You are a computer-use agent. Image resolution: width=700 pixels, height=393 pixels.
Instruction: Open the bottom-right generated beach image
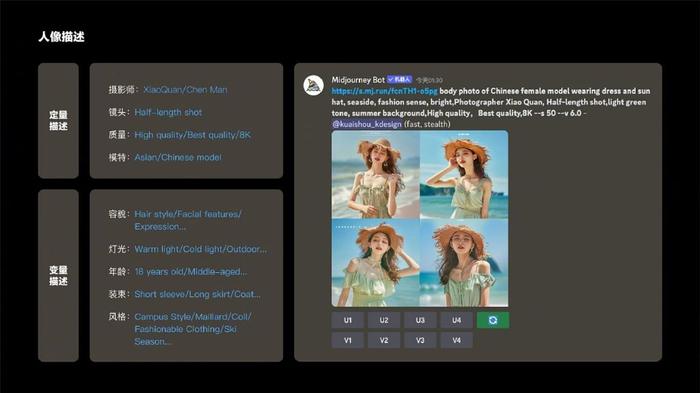coord(464,263)
